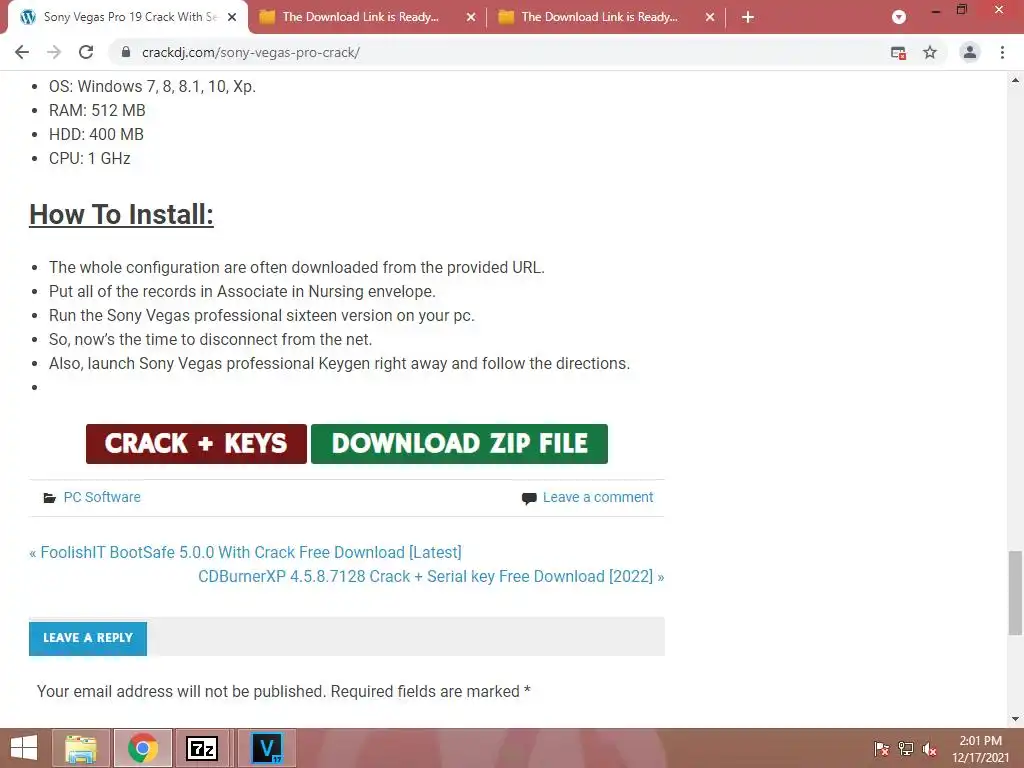Screen dimensions: 1024x768
Task: Open the Chrome profile avatar
Action: [970, 52]
